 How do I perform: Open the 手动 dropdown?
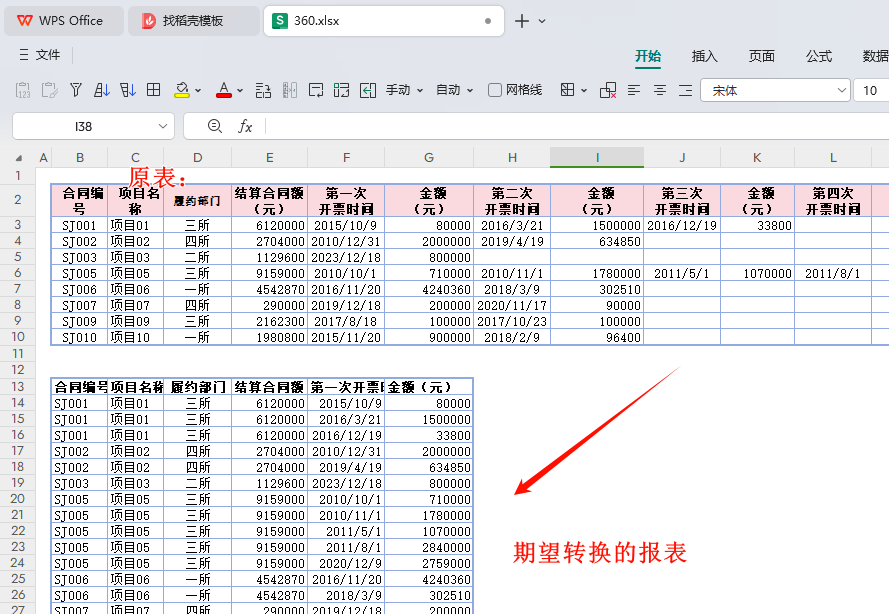click(404, 90)
